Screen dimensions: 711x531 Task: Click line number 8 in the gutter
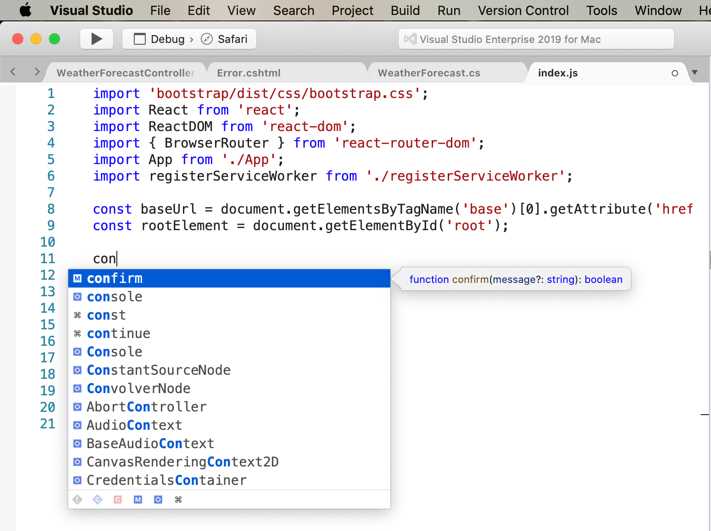coord(51,209)
